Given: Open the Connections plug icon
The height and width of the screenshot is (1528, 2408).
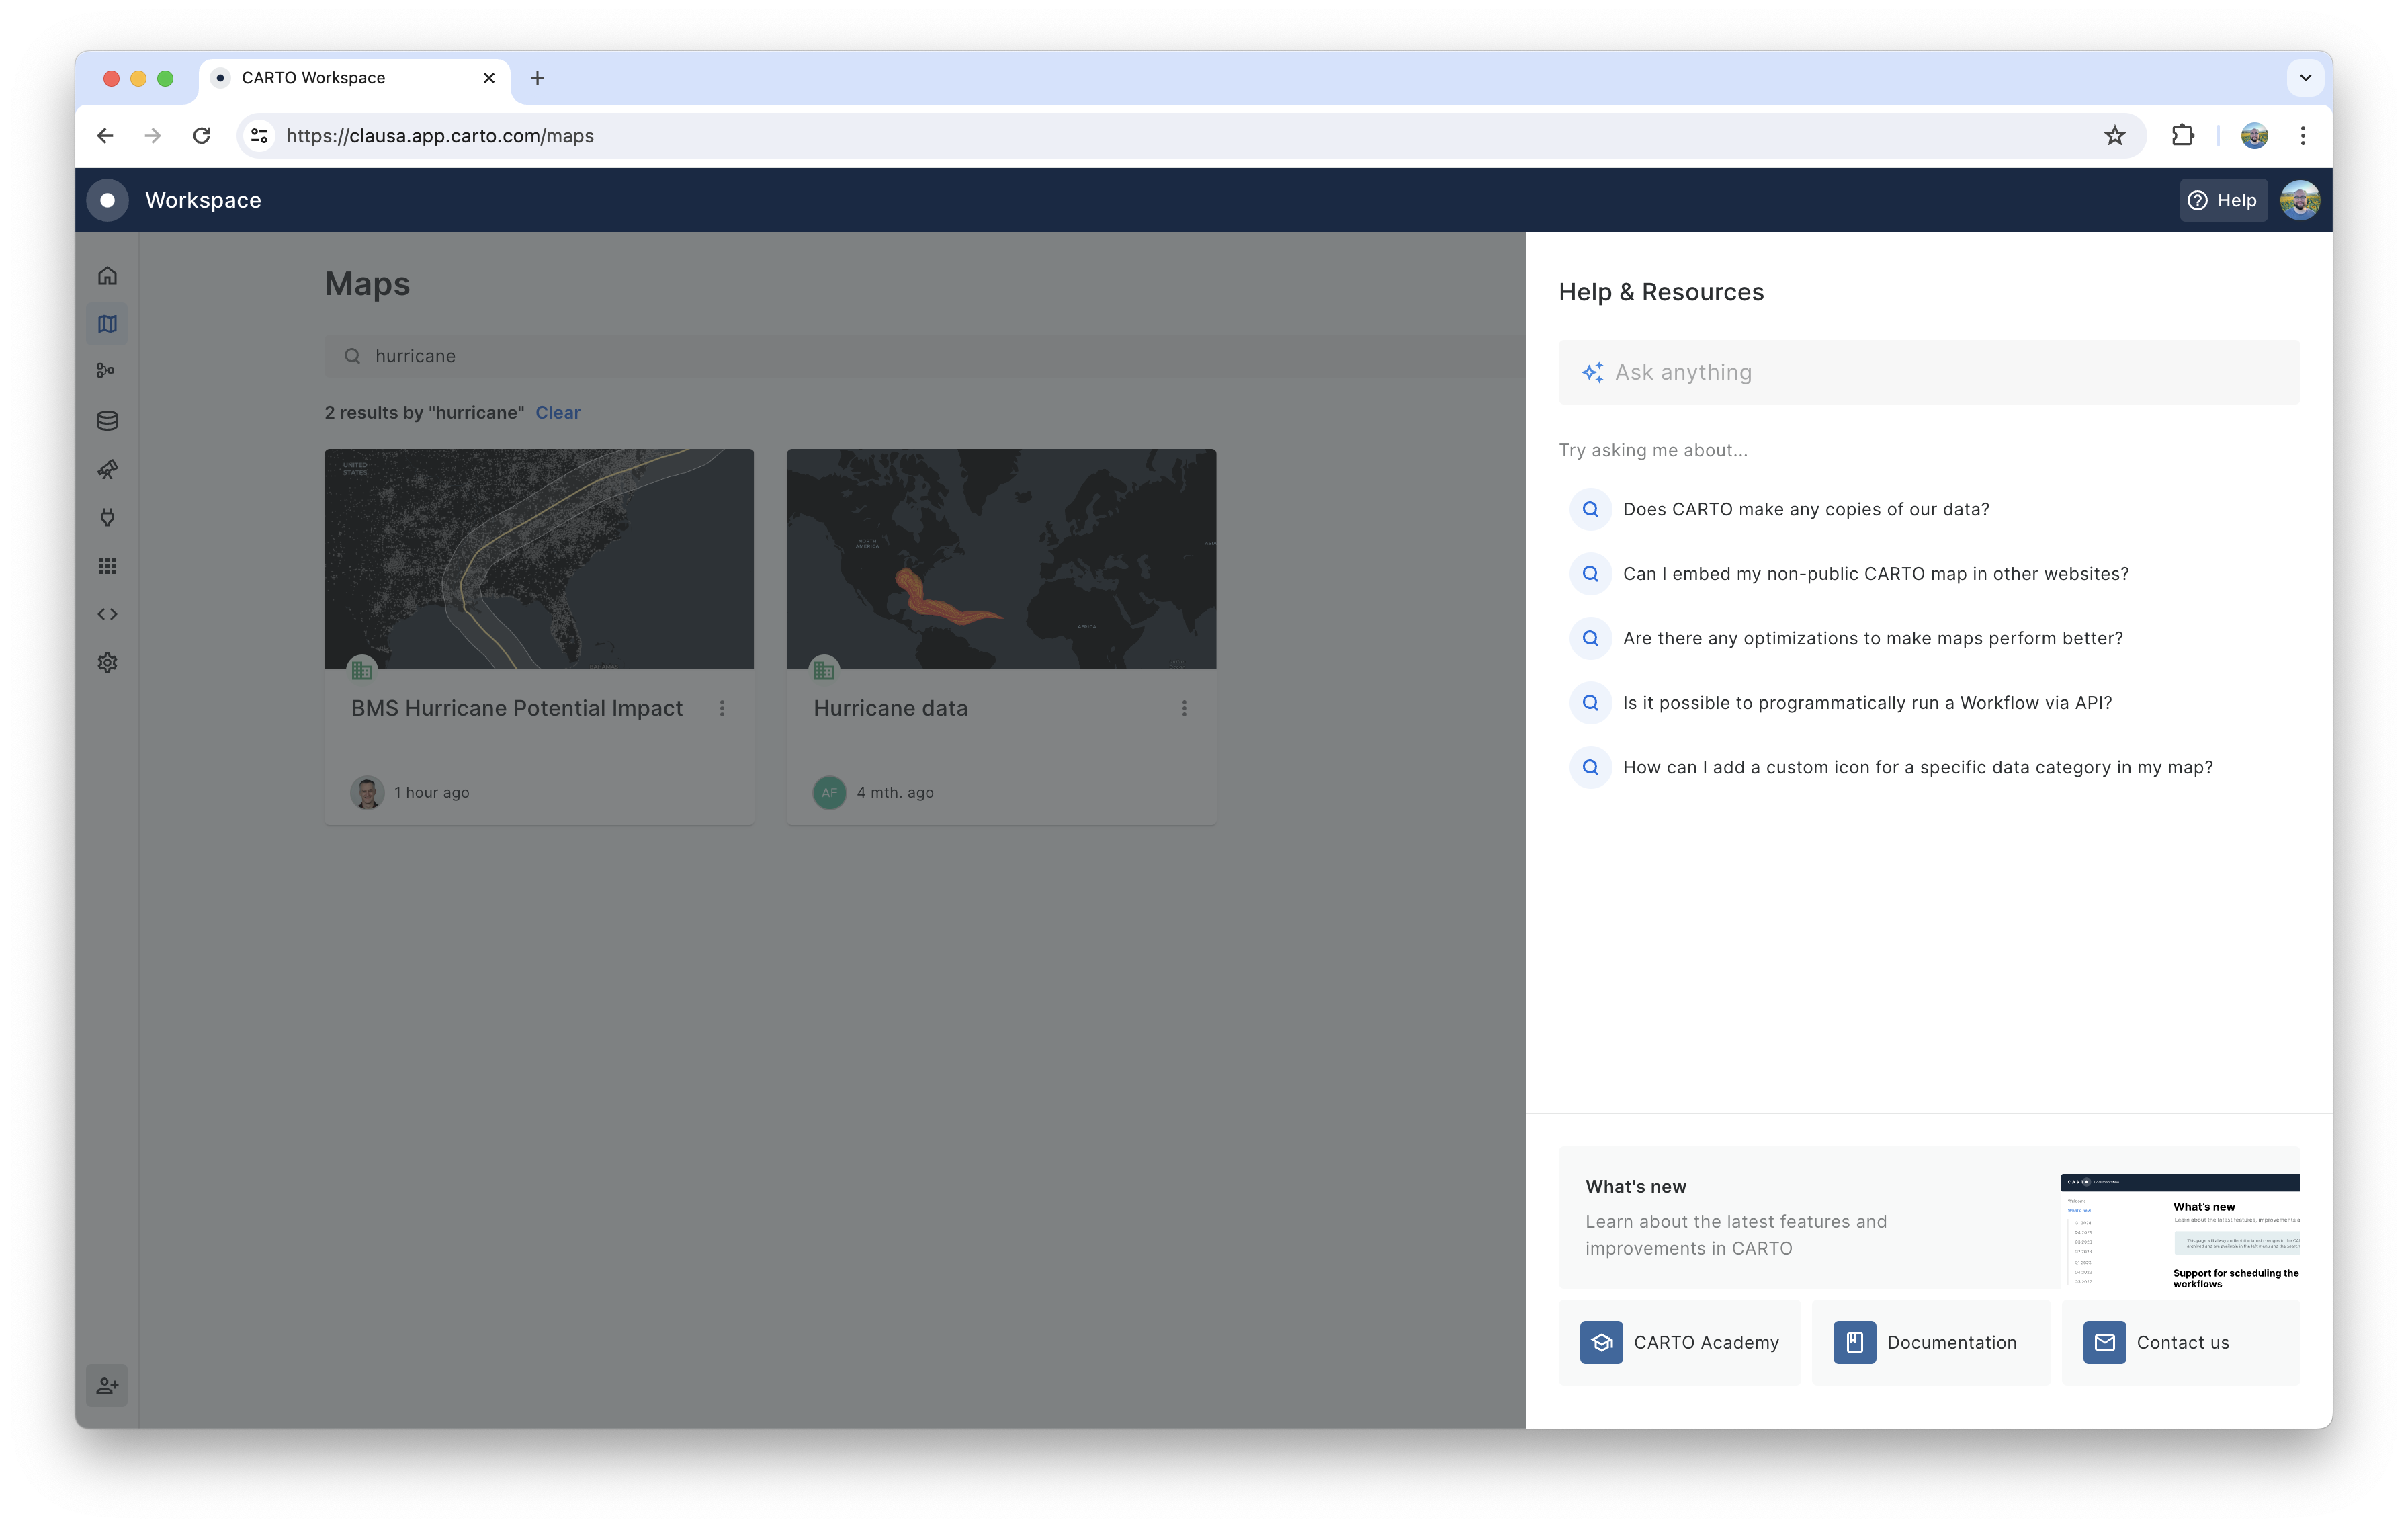Looking at the screenshot, I should pyautogui.click(x=107, y=517).
